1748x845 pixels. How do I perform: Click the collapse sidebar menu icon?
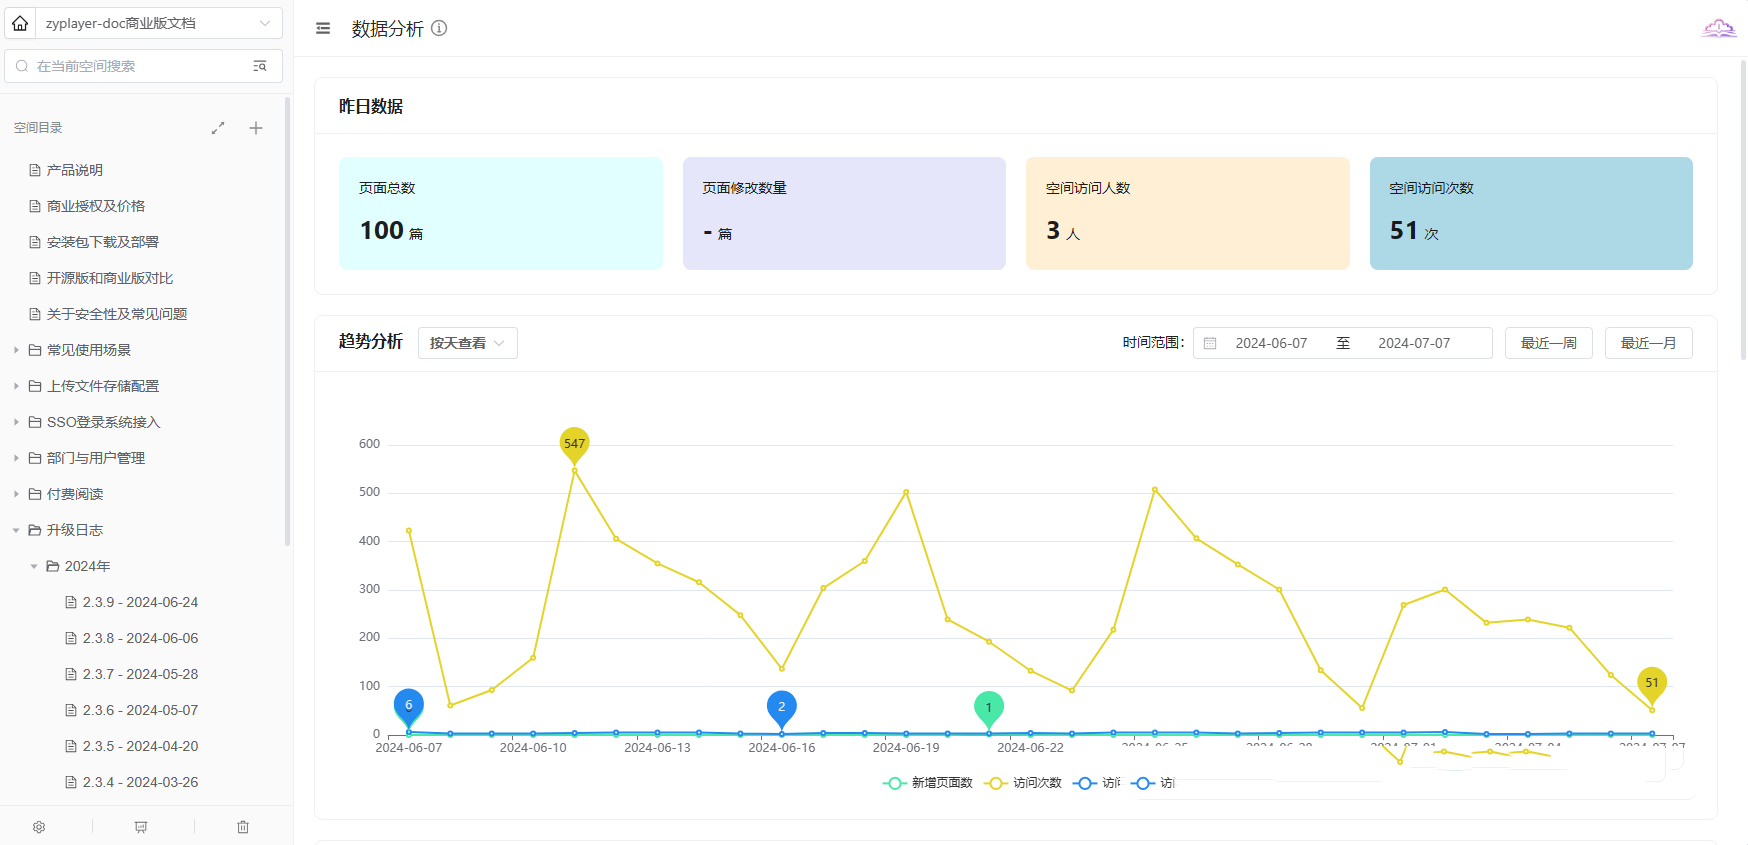[x=323, y=29]
